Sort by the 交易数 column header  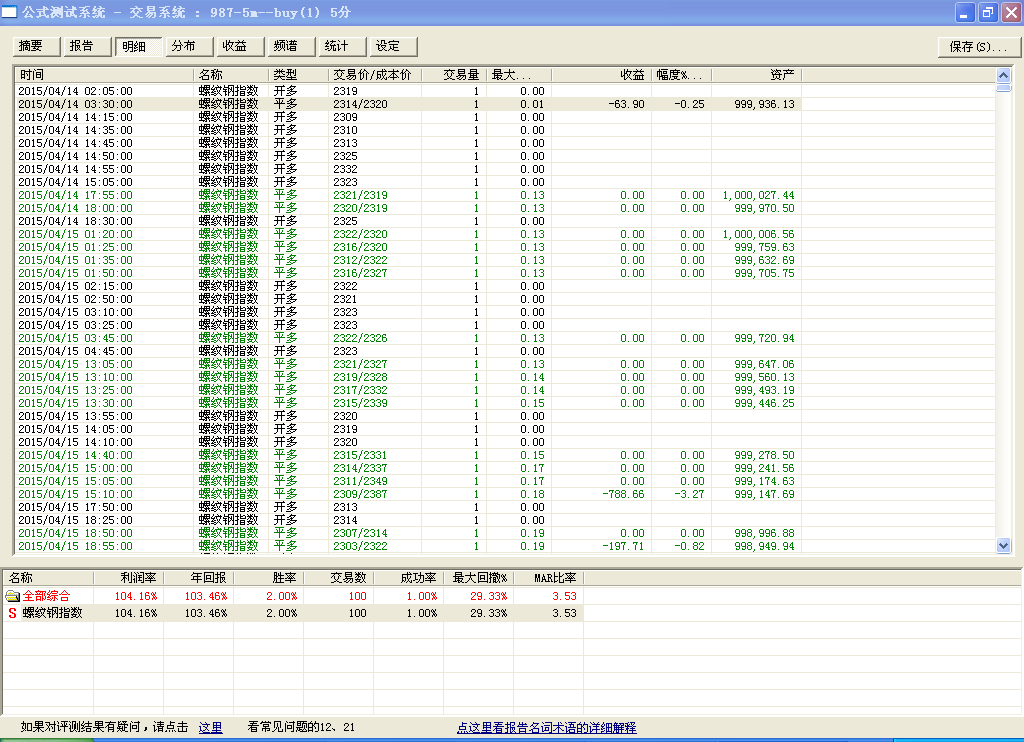tap(338, 577)
